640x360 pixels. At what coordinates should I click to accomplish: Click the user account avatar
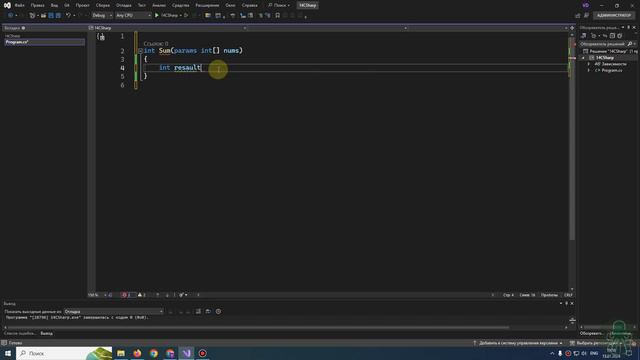coord(586,5)
